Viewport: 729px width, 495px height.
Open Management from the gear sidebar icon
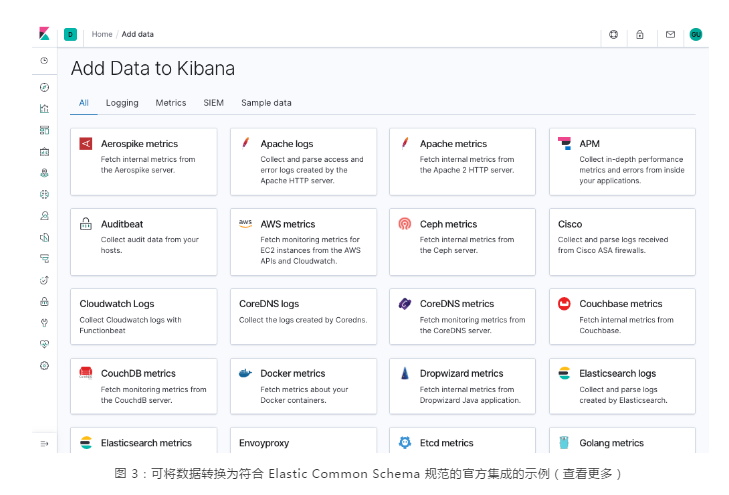click(44, 365)
